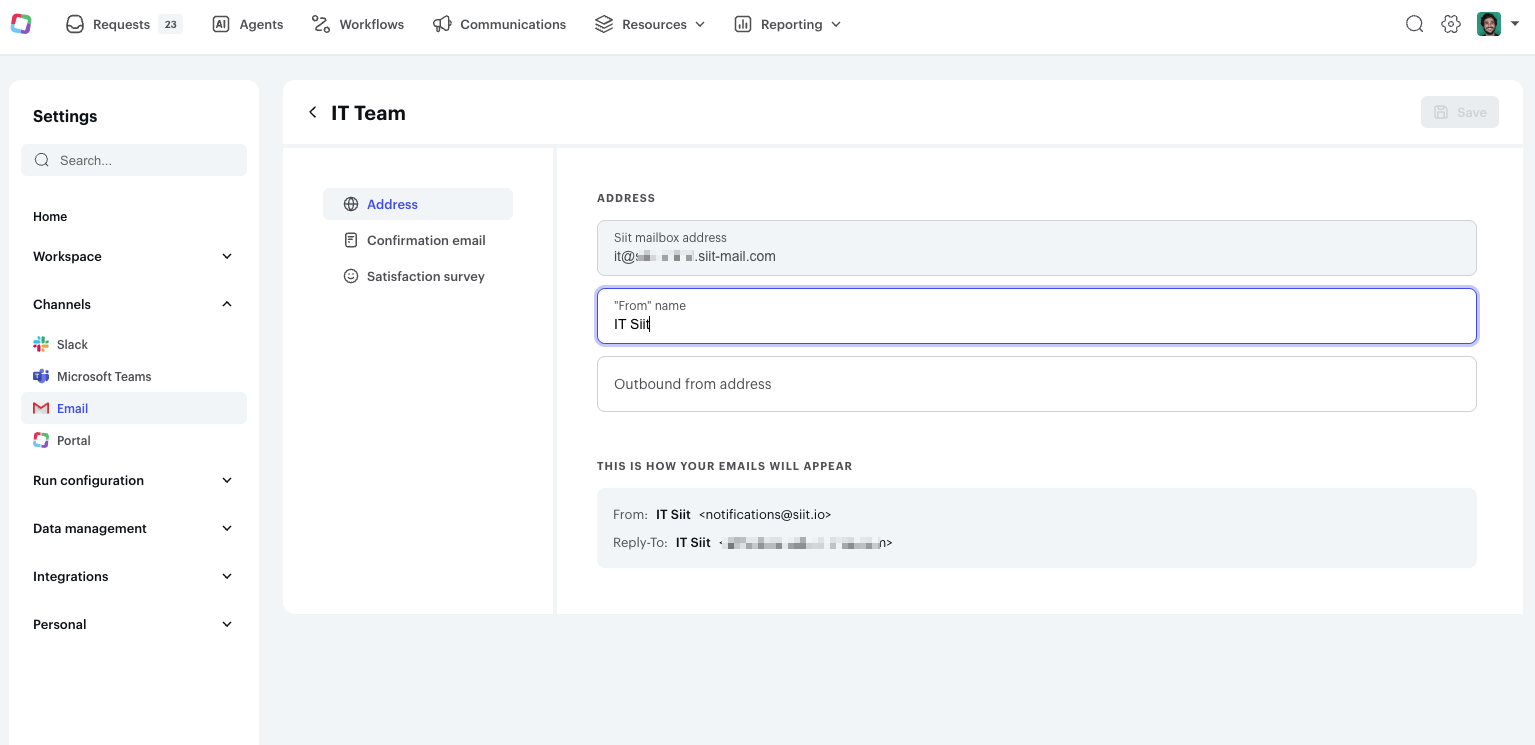Click the user profile avatar

(1489, 24)
